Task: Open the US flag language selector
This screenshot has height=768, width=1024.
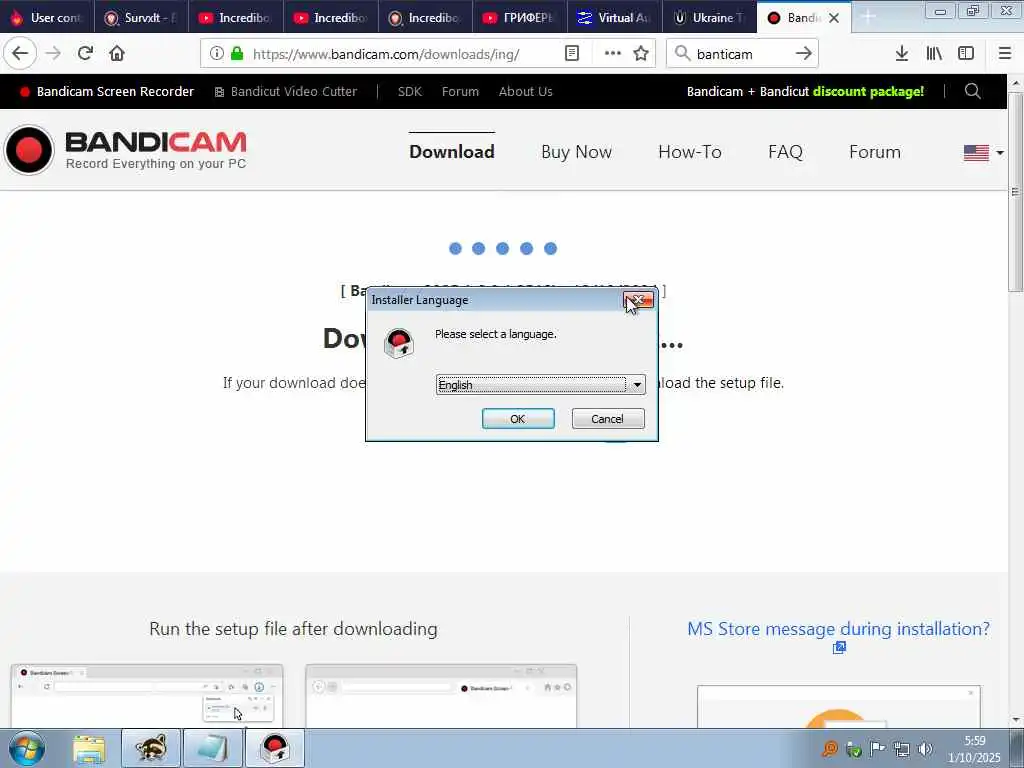Action: click(x=984, y=153)
